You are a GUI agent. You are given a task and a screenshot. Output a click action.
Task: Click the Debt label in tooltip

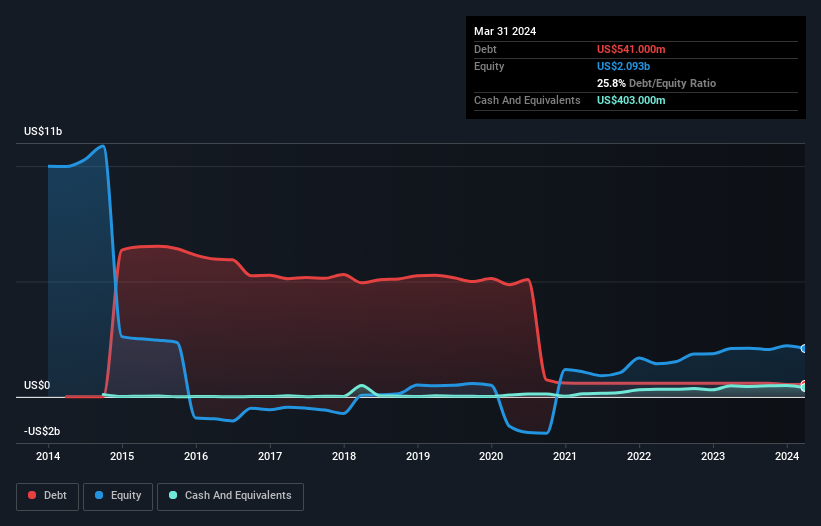[485, 49]
